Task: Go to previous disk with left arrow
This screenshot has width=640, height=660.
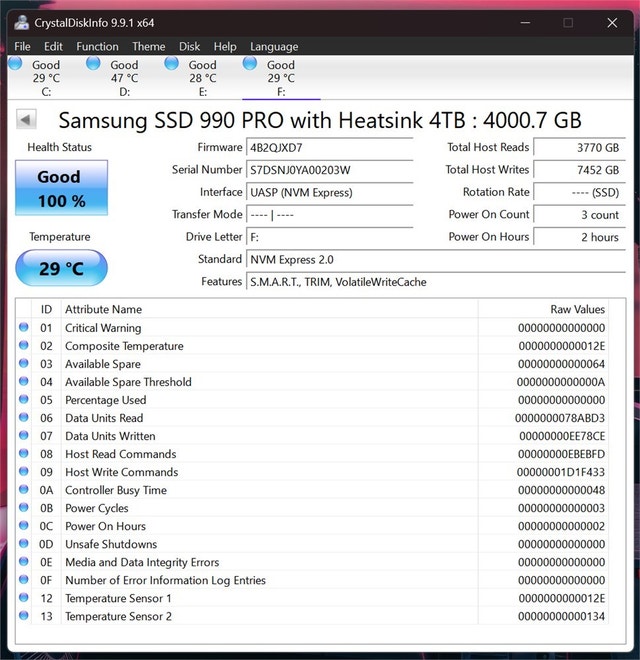Action: [x=26, y=120]
